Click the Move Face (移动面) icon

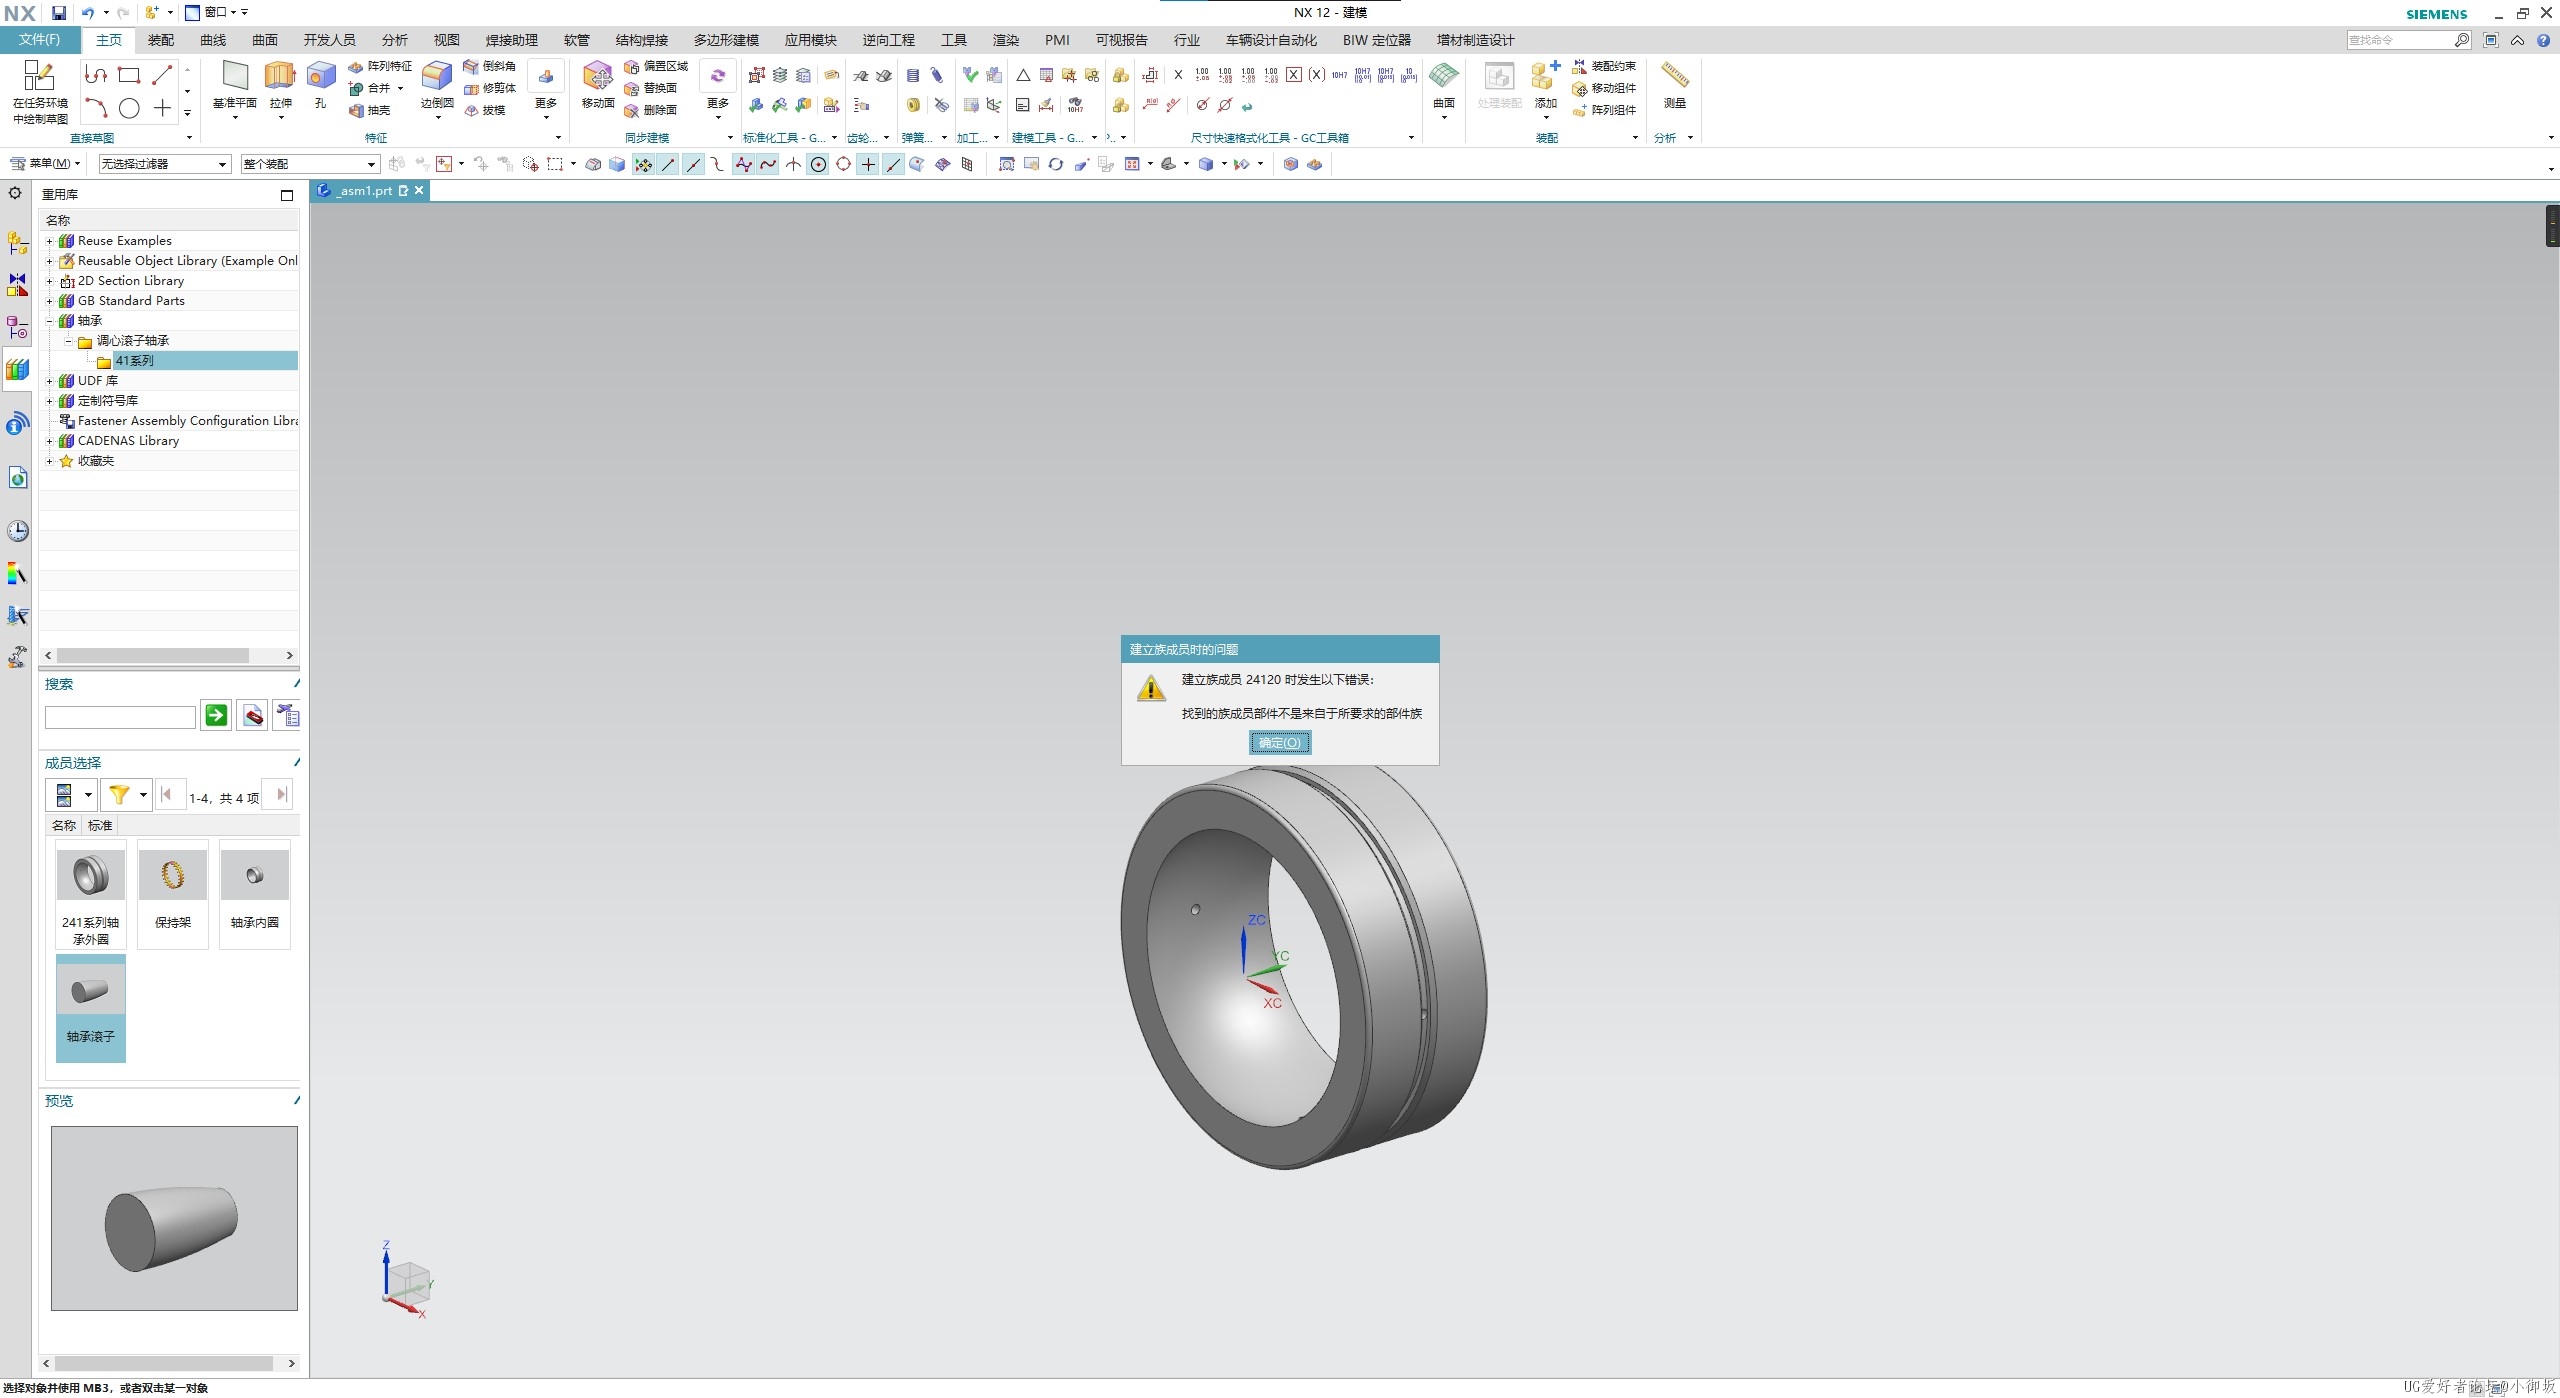click(598, 76)
